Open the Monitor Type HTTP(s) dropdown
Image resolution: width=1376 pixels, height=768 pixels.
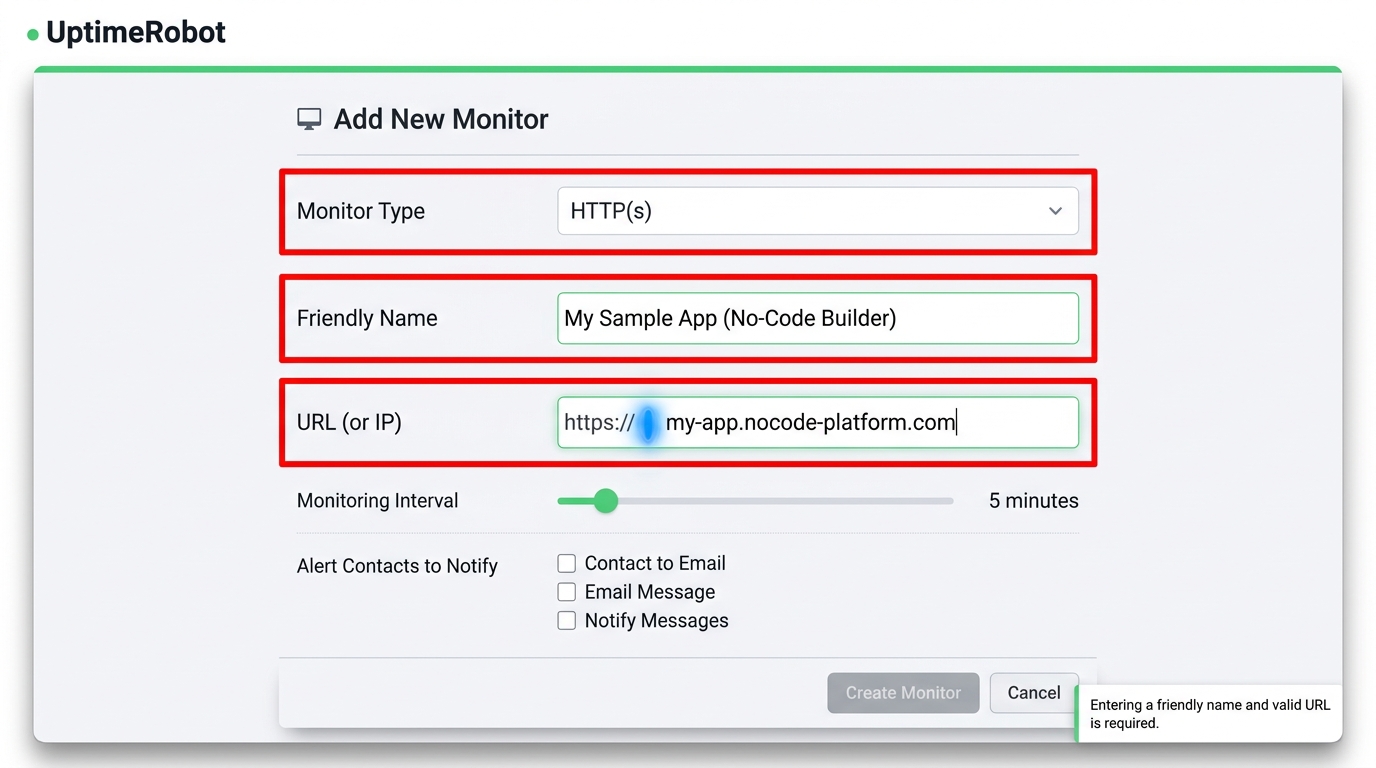tap(800, 211)
